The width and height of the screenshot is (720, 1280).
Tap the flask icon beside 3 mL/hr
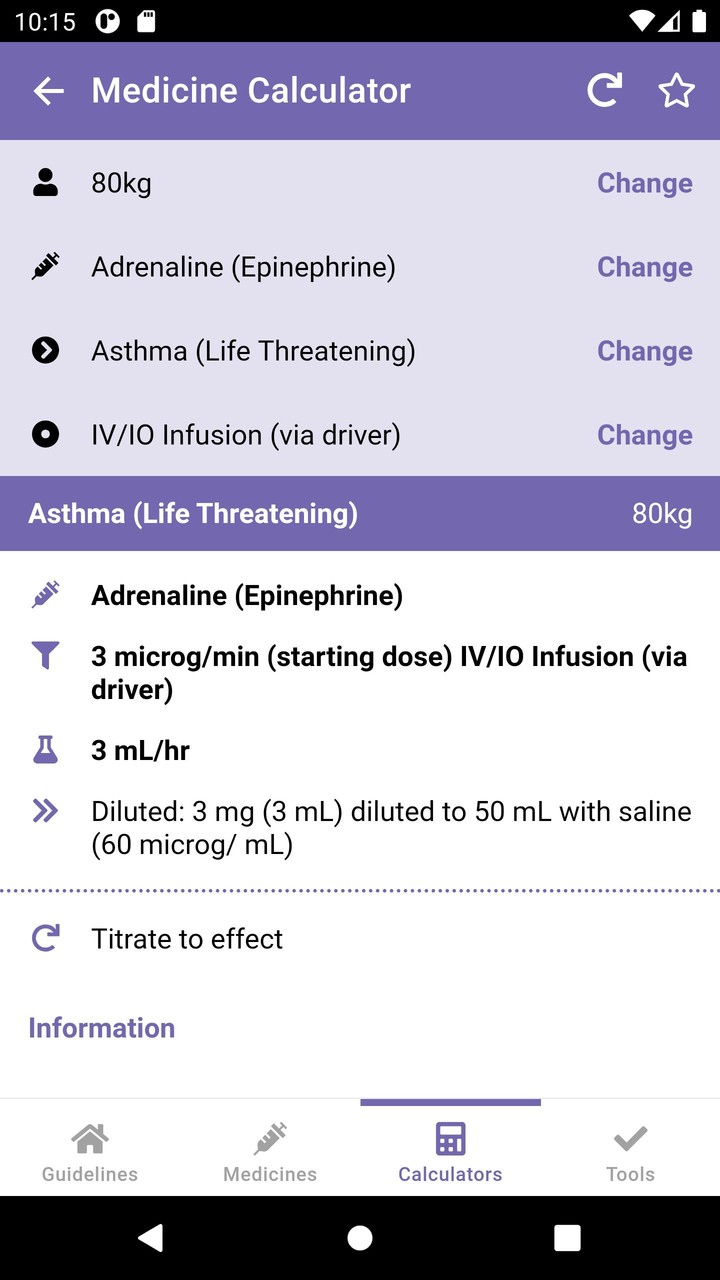coord(45,750)
